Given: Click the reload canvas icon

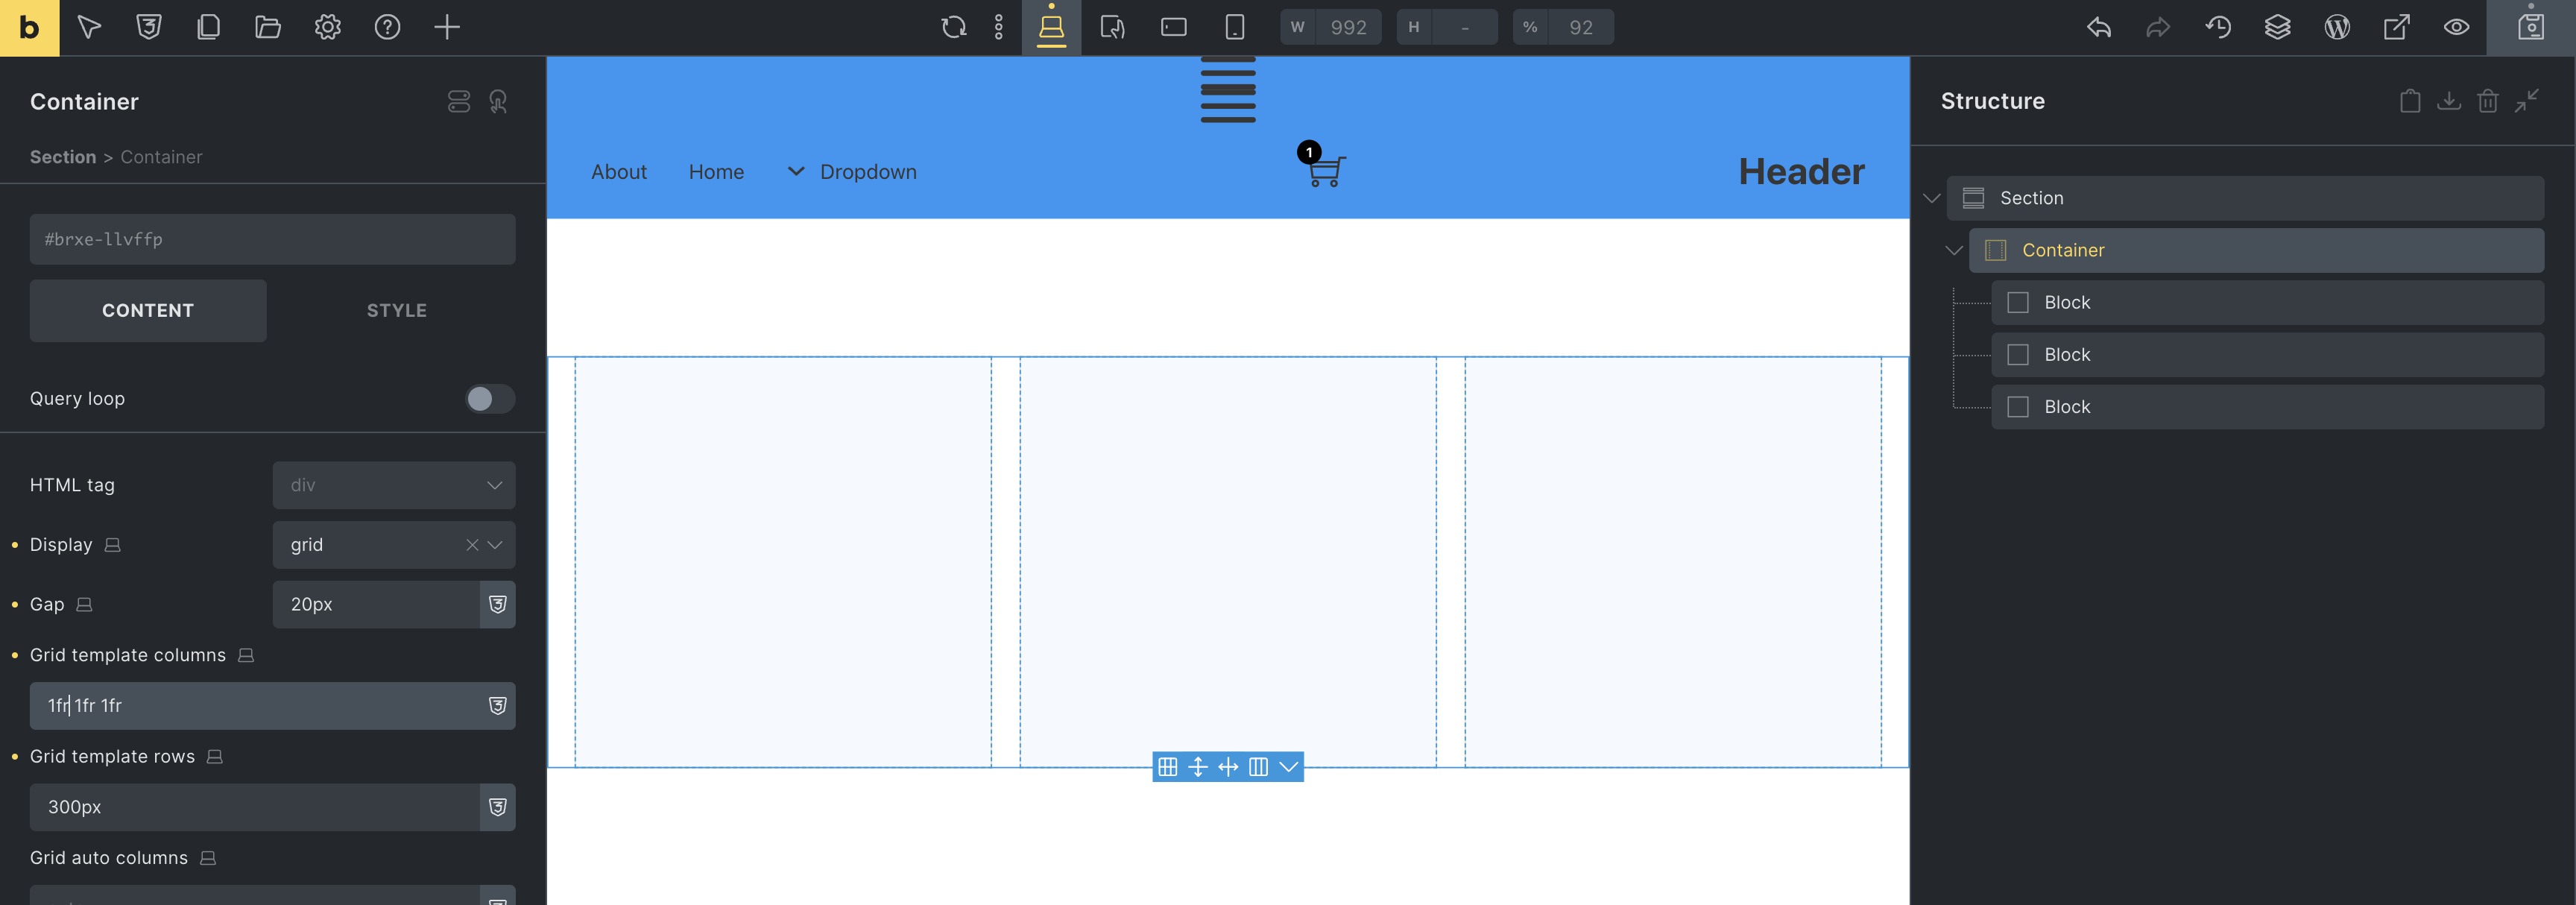Looking at the screenshot, I should pos(954,27).
